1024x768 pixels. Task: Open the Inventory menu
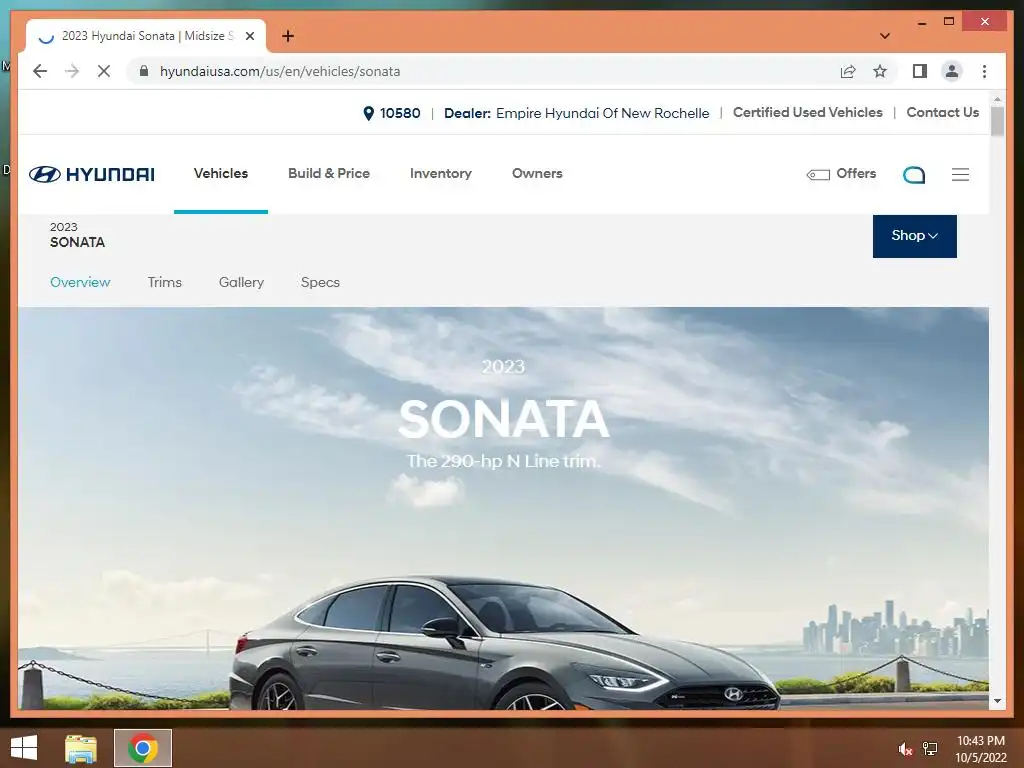tap(441, 174)
